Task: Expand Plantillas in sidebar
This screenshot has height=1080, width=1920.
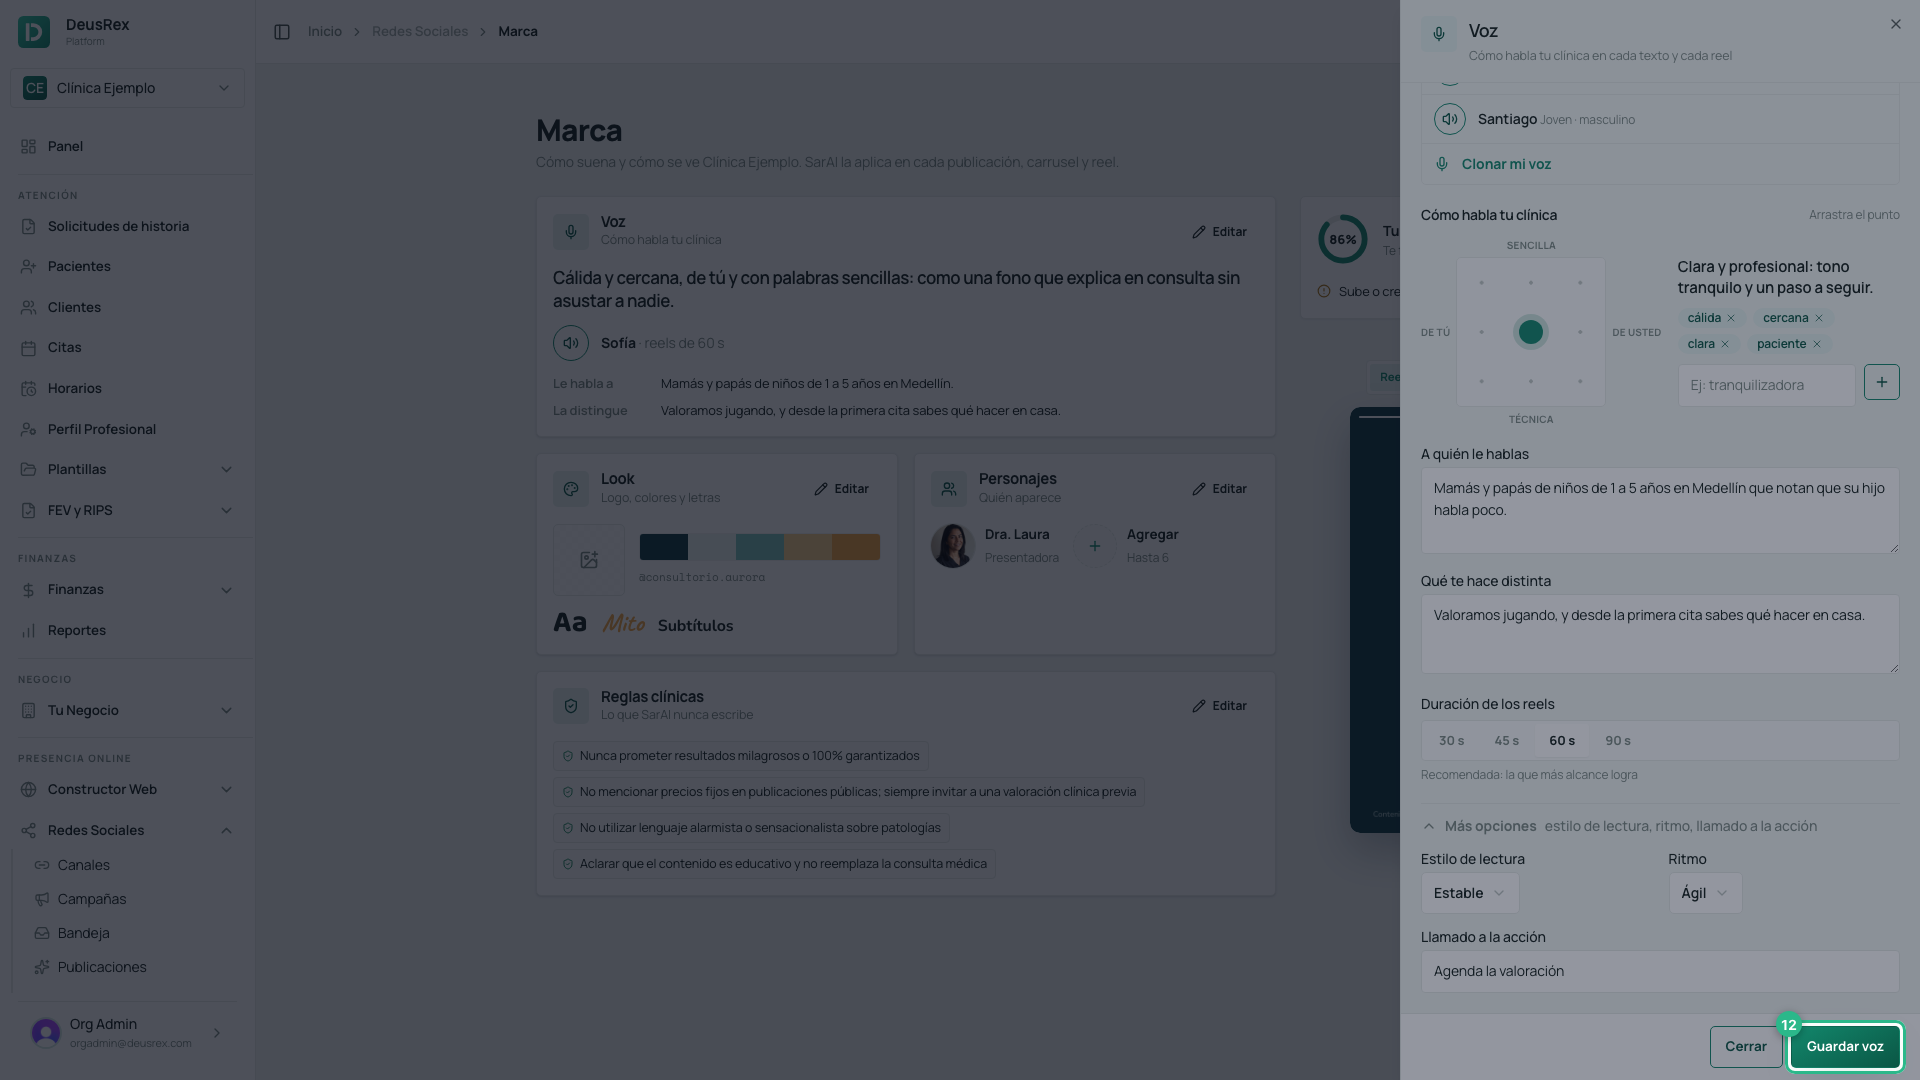Action: 127,469
